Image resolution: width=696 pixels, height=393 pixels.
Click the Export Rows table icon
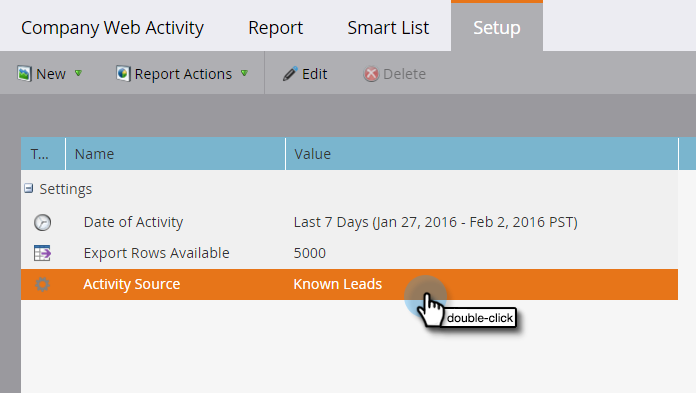[43, 253]
